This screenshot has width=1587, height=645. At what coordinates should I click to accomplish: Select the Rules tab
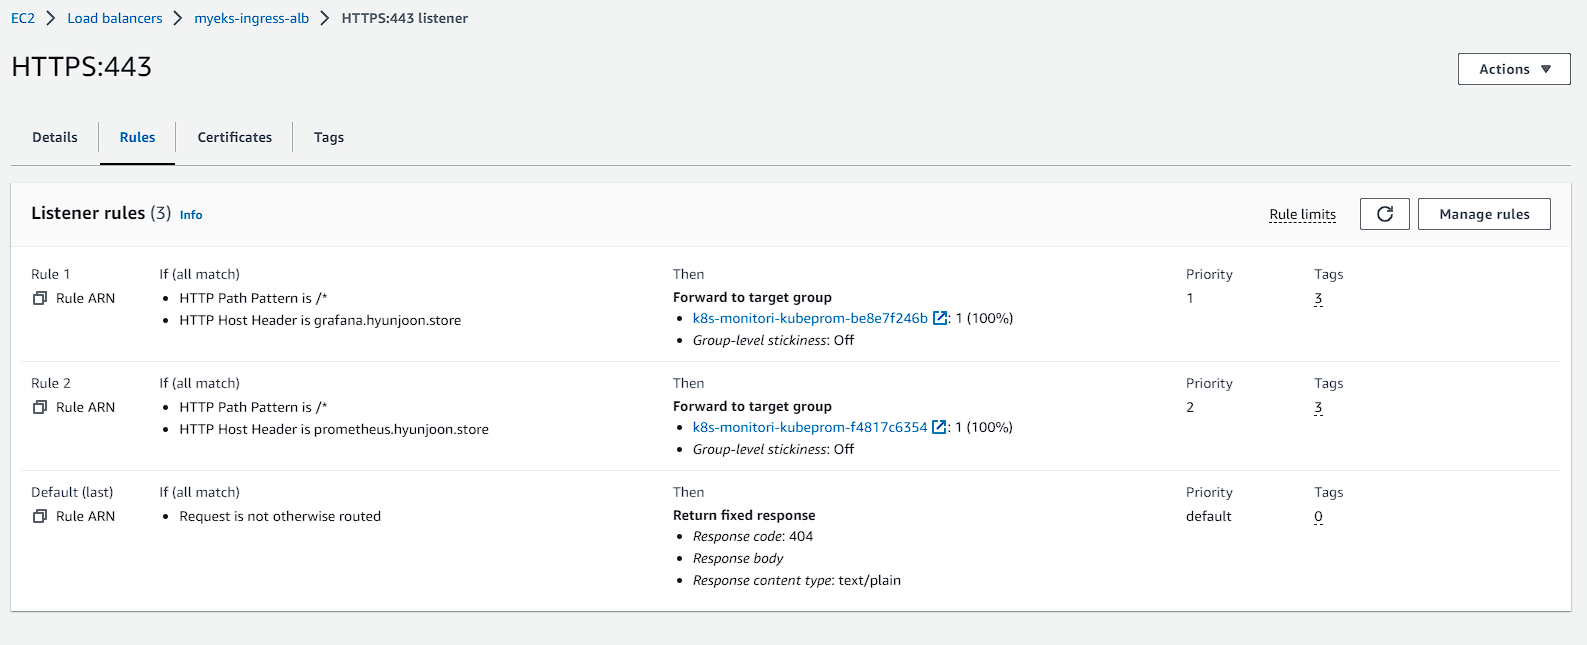(x=137, y=138)
